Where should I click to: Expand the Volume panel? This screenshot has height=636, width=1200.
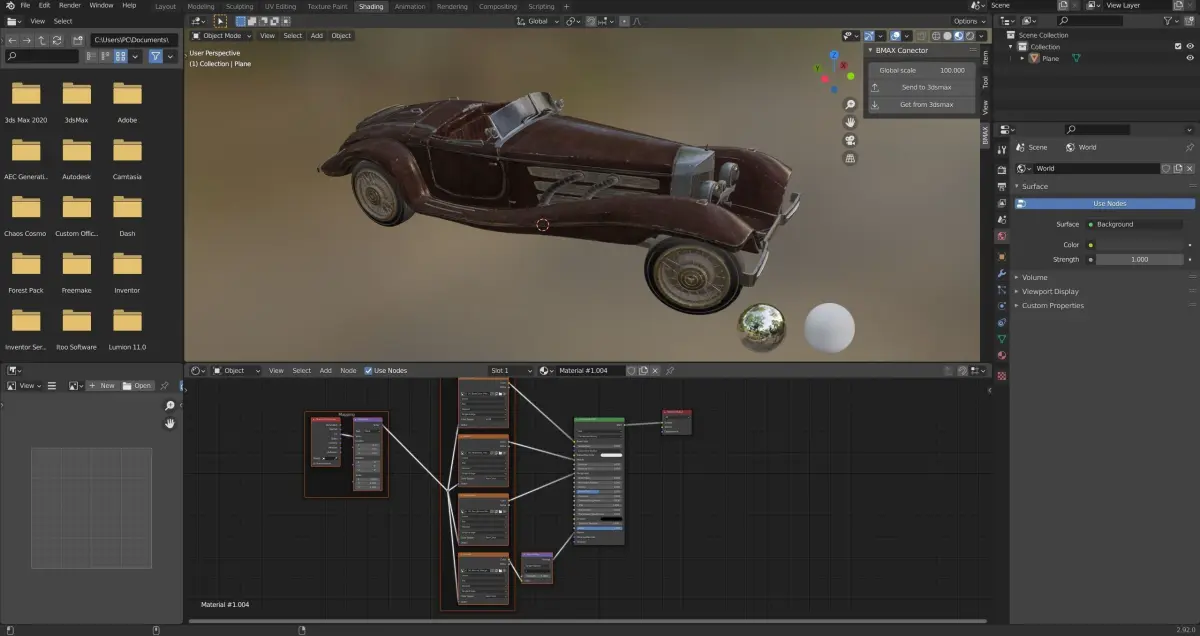click(1035, 278)
